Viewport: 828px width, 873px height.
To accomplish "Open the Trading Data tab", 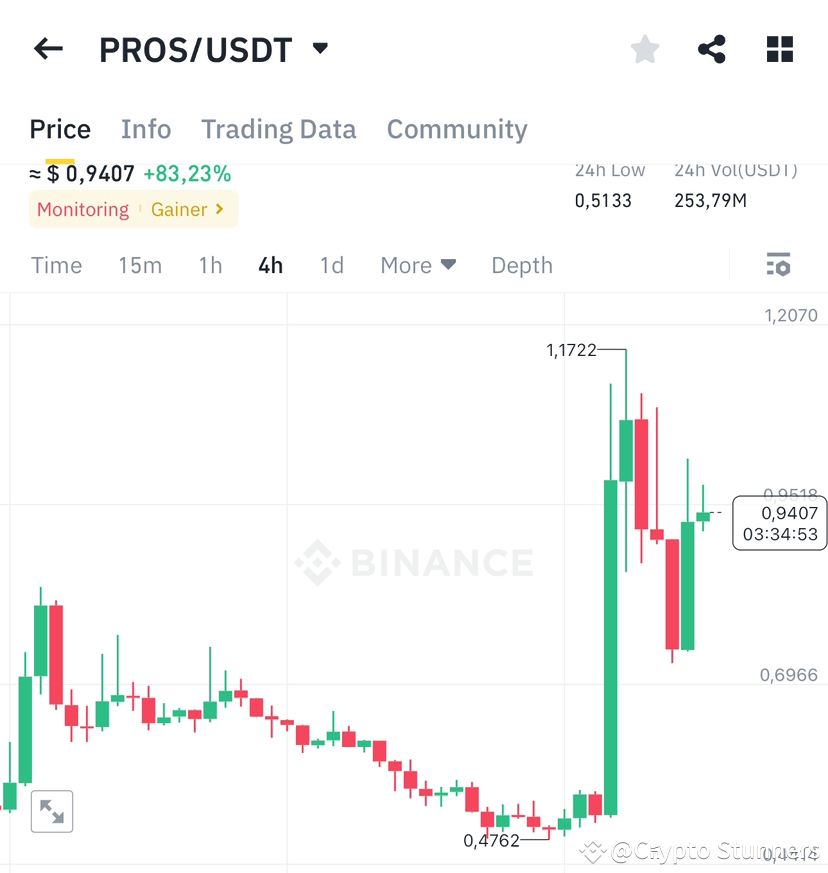I will point(278,129).
